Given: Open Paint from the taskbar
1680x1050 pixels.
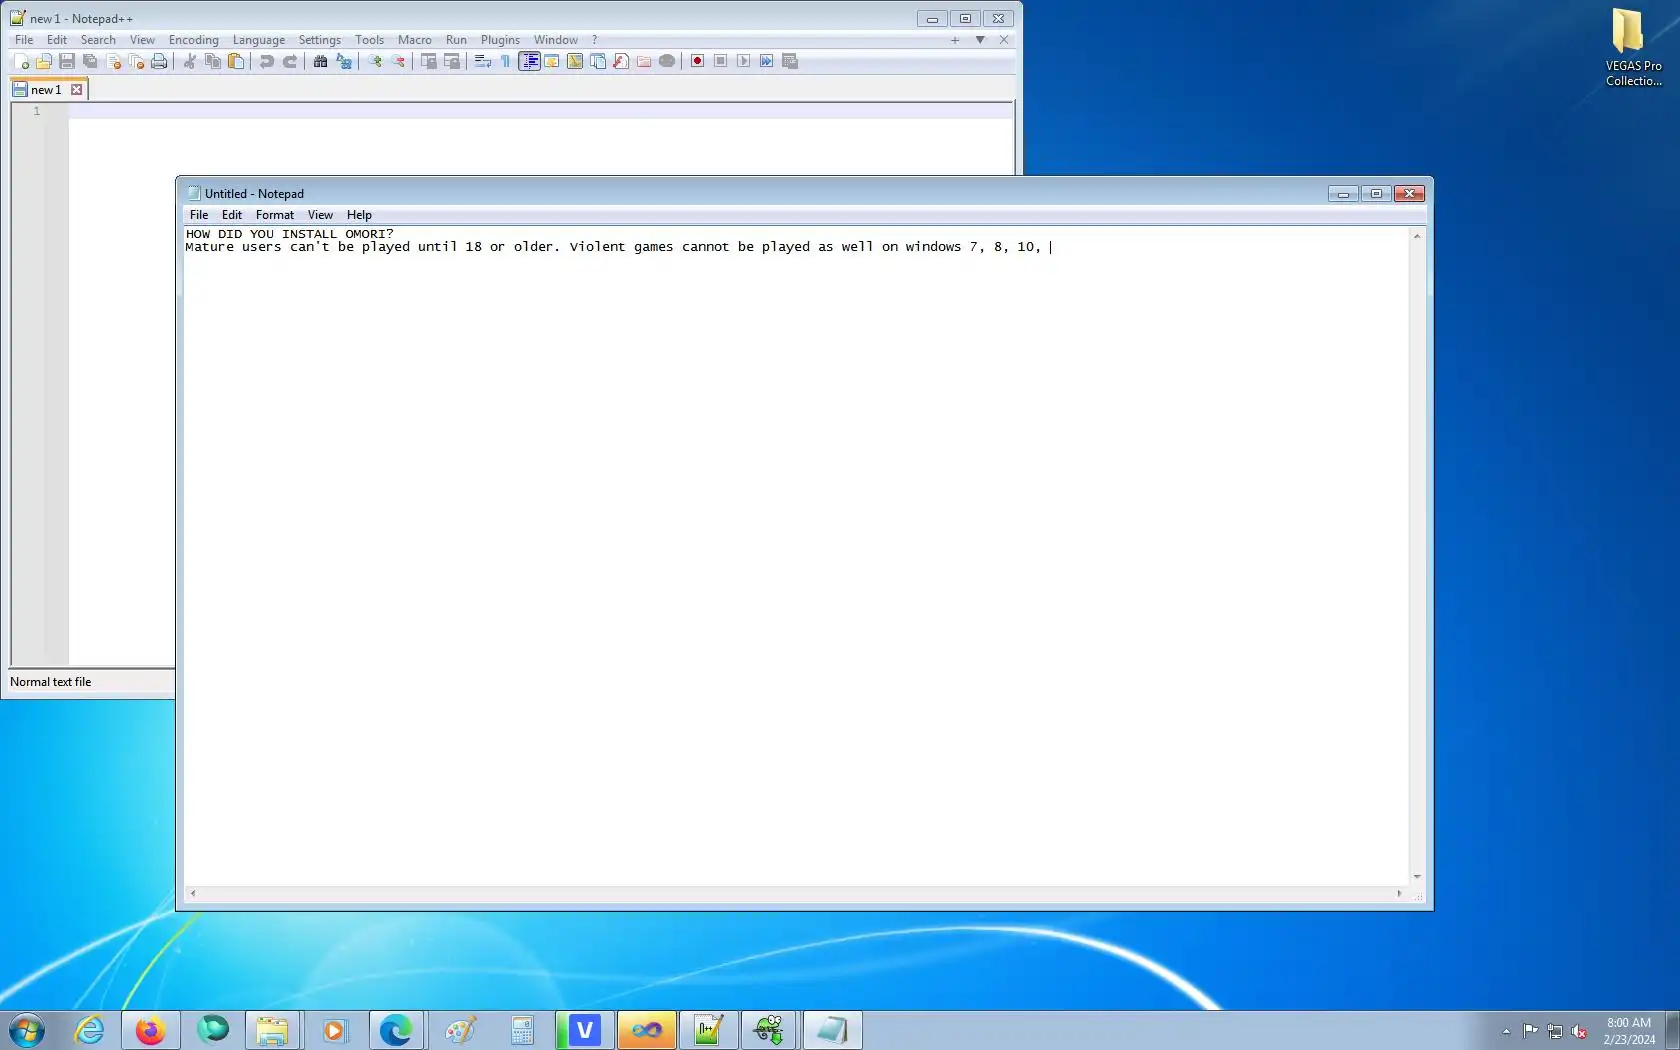Looking at the screenshot, I should pyautogui.click(x=459, y=1030).
